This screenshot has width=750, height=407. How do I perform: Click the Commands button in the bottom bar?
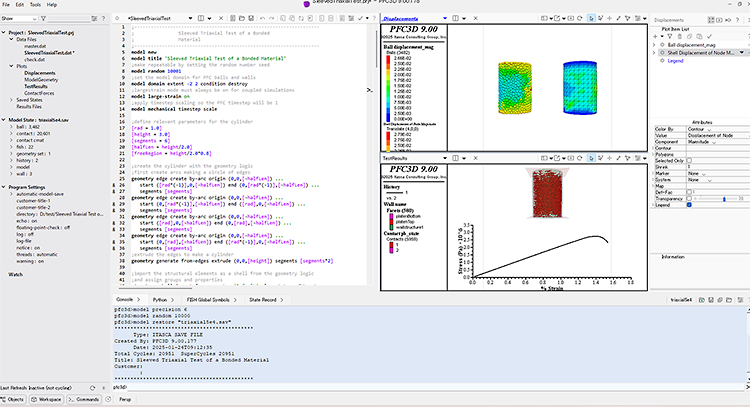(x=84, y=399)
